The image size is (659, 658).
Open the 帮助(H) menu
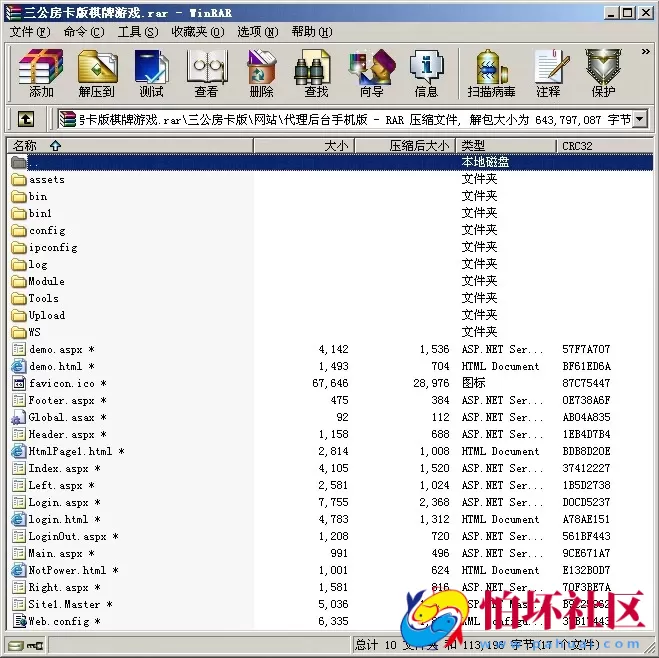(312, 32)
